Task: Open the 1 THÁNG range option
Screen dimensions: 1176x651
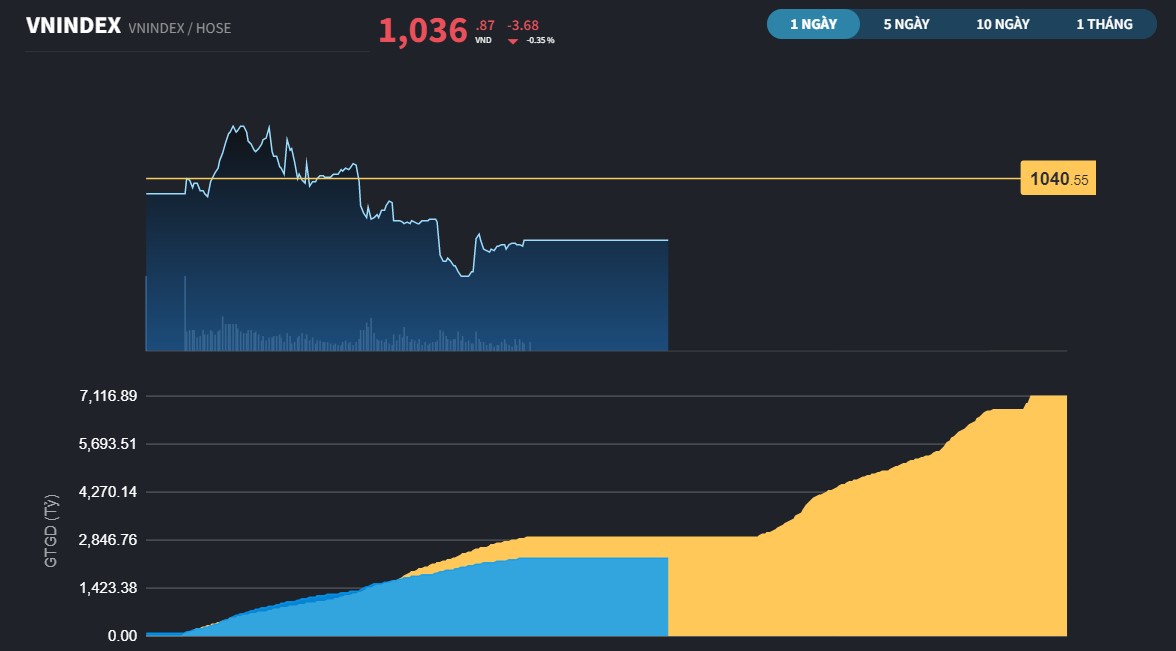Action: [1103, 23]
